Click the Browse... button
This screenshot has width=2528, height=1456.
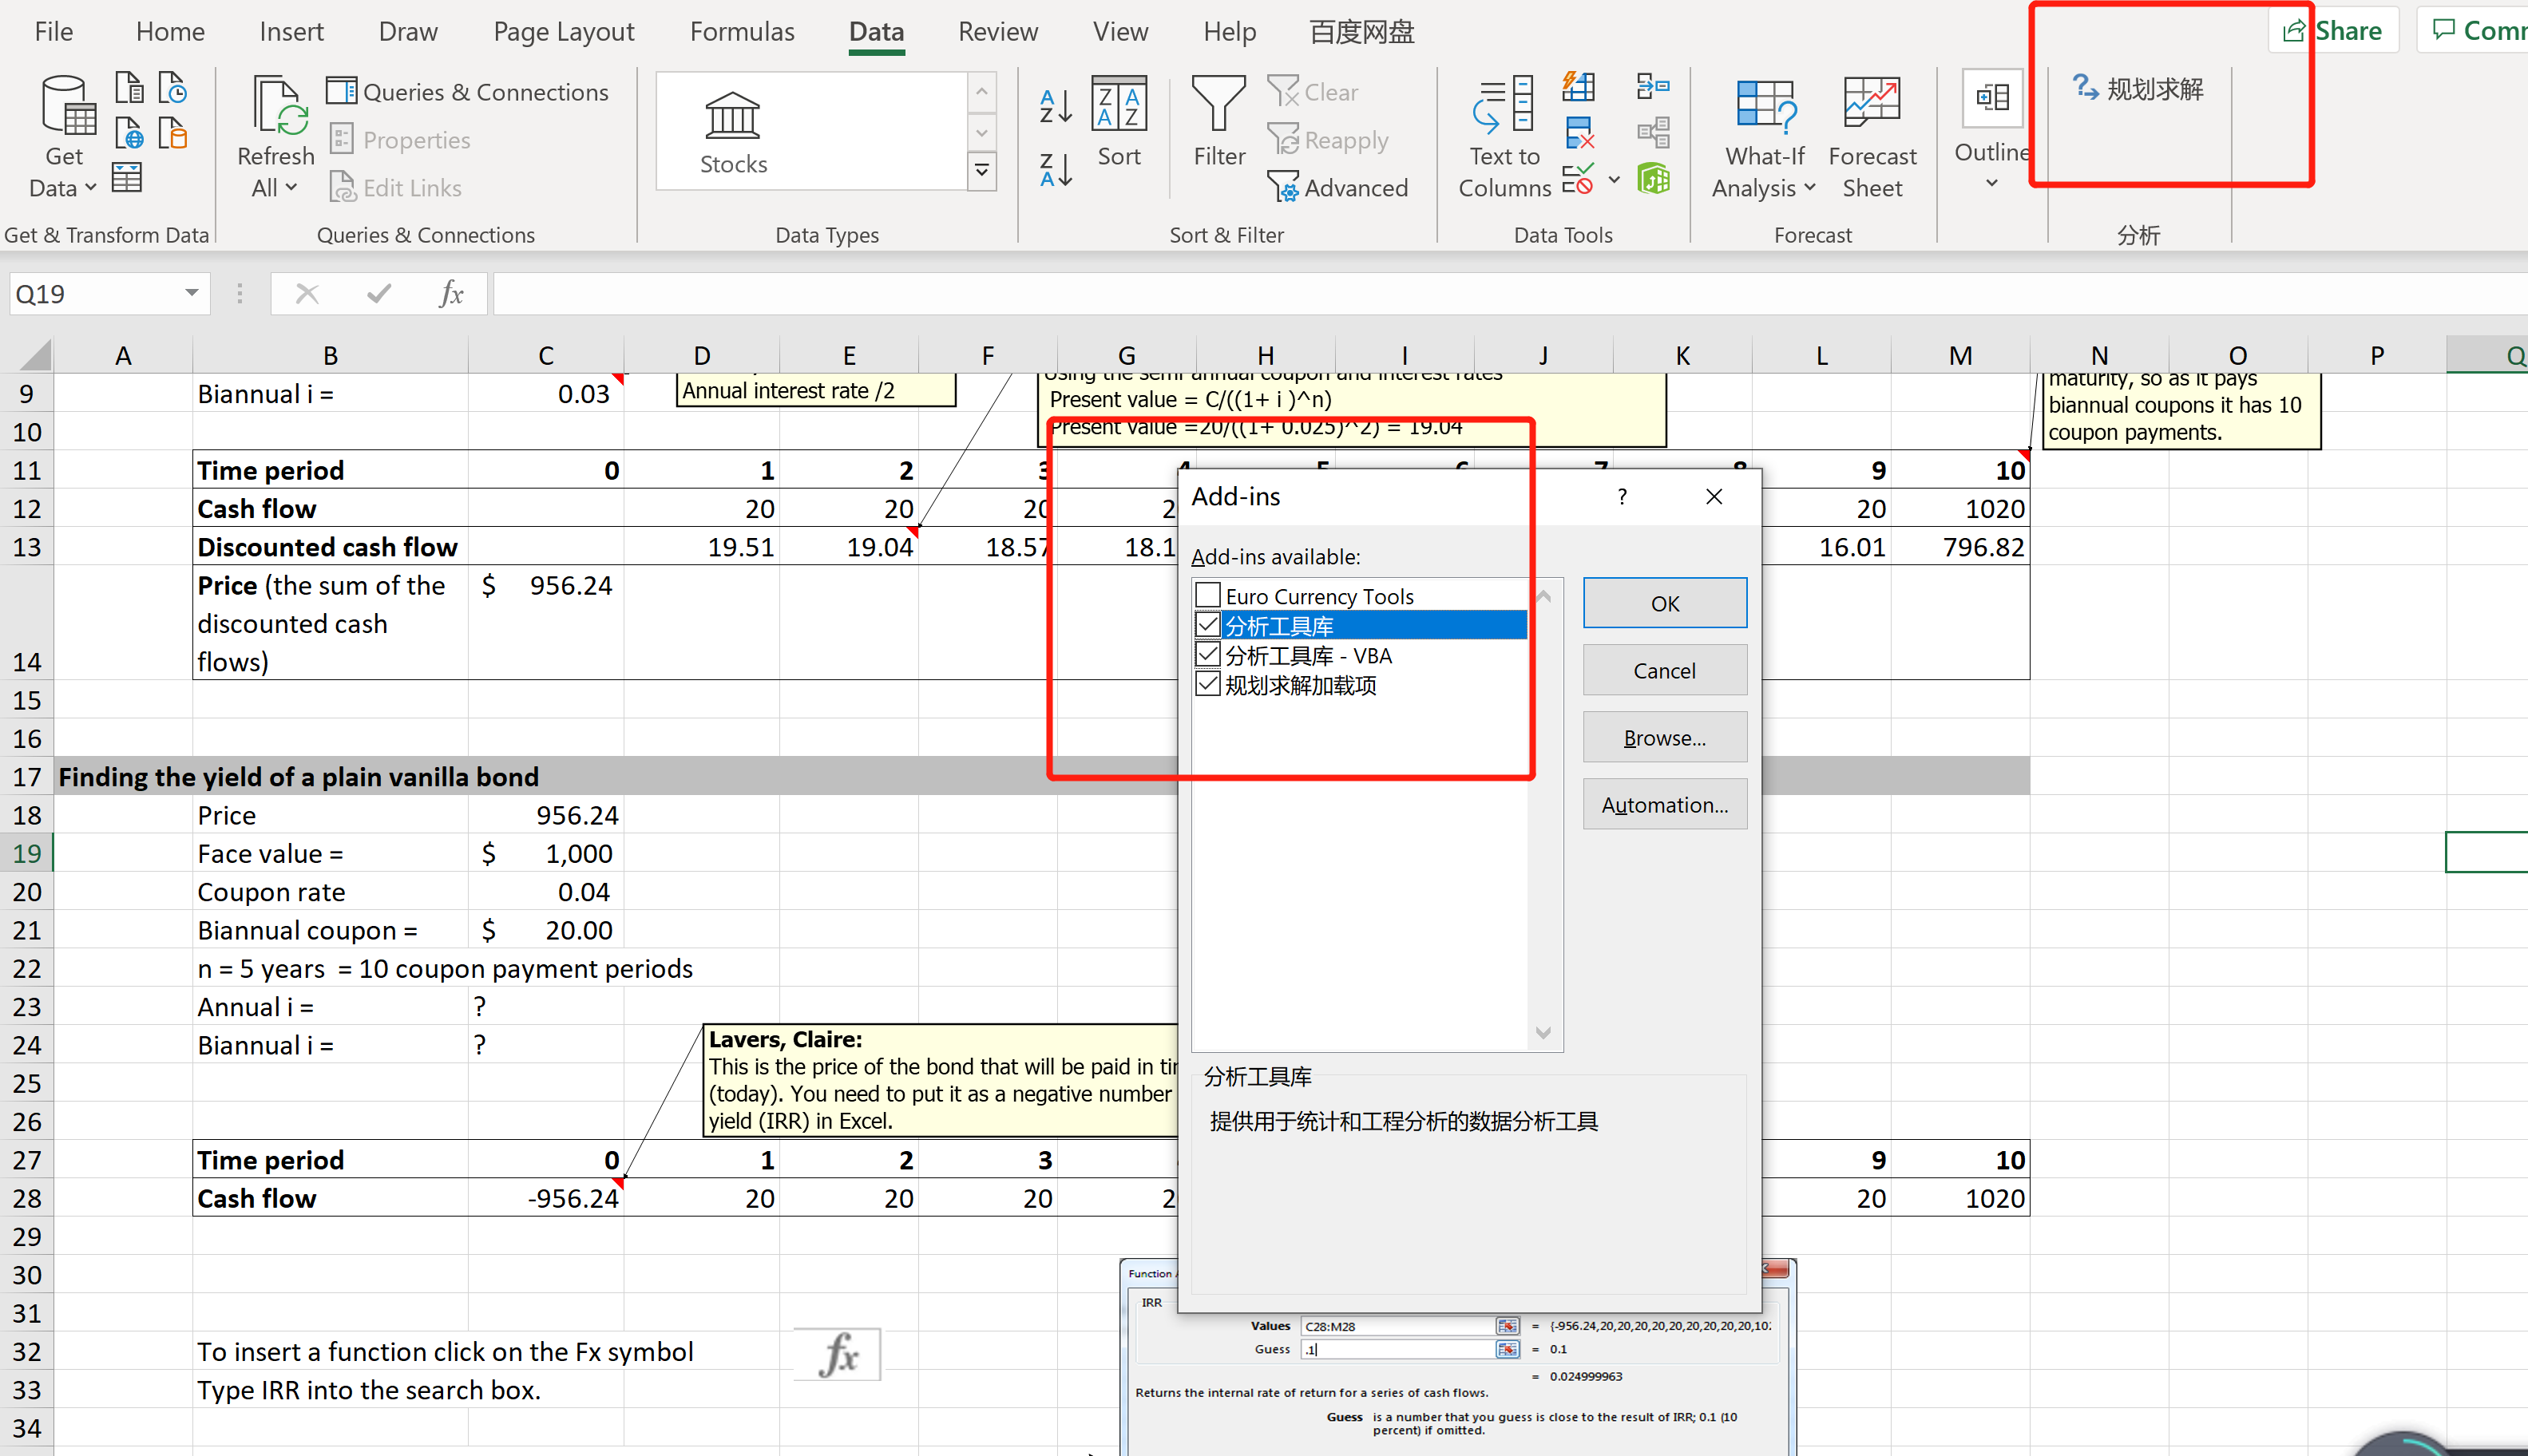click(x=1664, y=738)
